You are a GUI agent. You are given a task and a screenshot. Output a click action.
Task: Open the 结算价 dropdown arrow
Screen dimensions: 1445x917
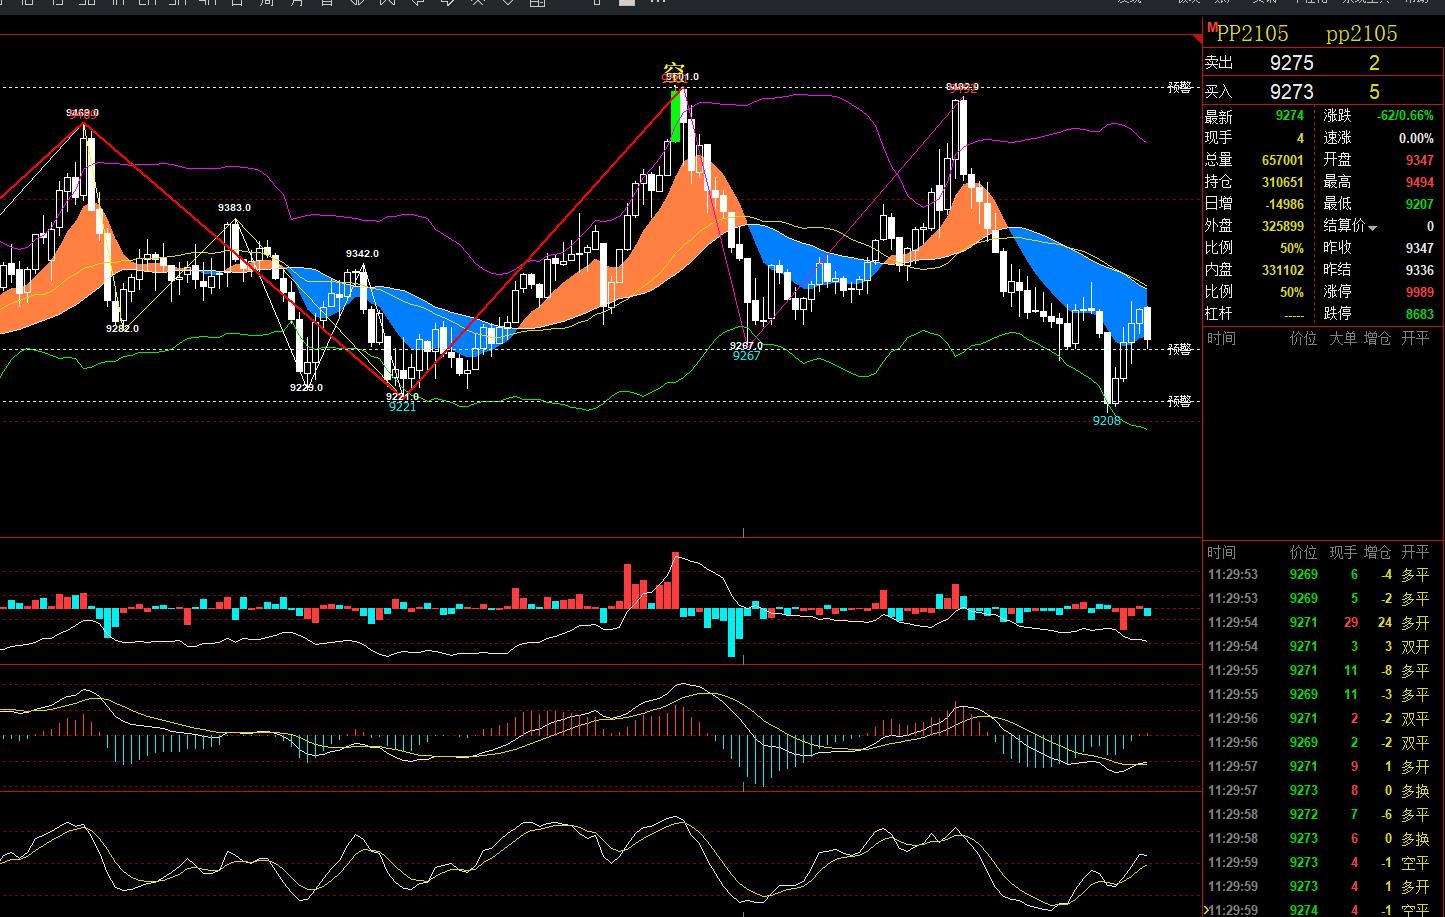[1373, 228]
